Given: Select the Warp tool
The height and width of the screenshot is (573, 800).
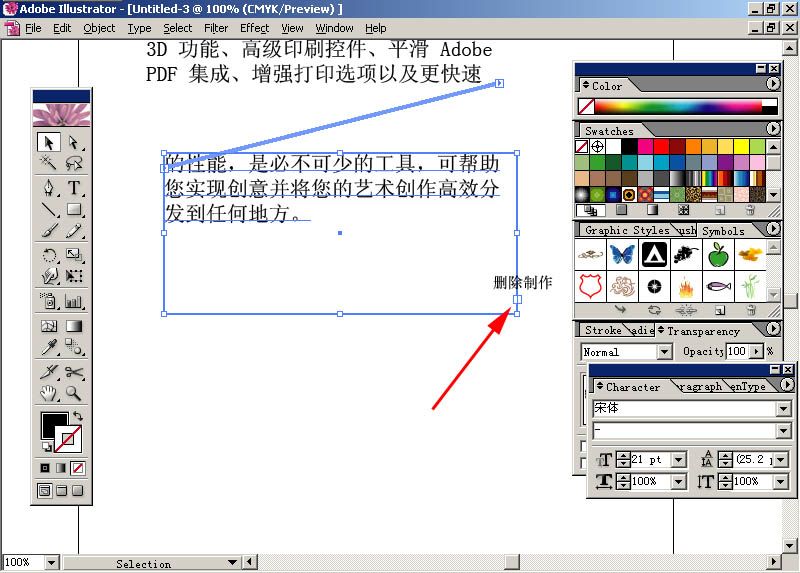Looking at the screenshot, I should 49,276.
